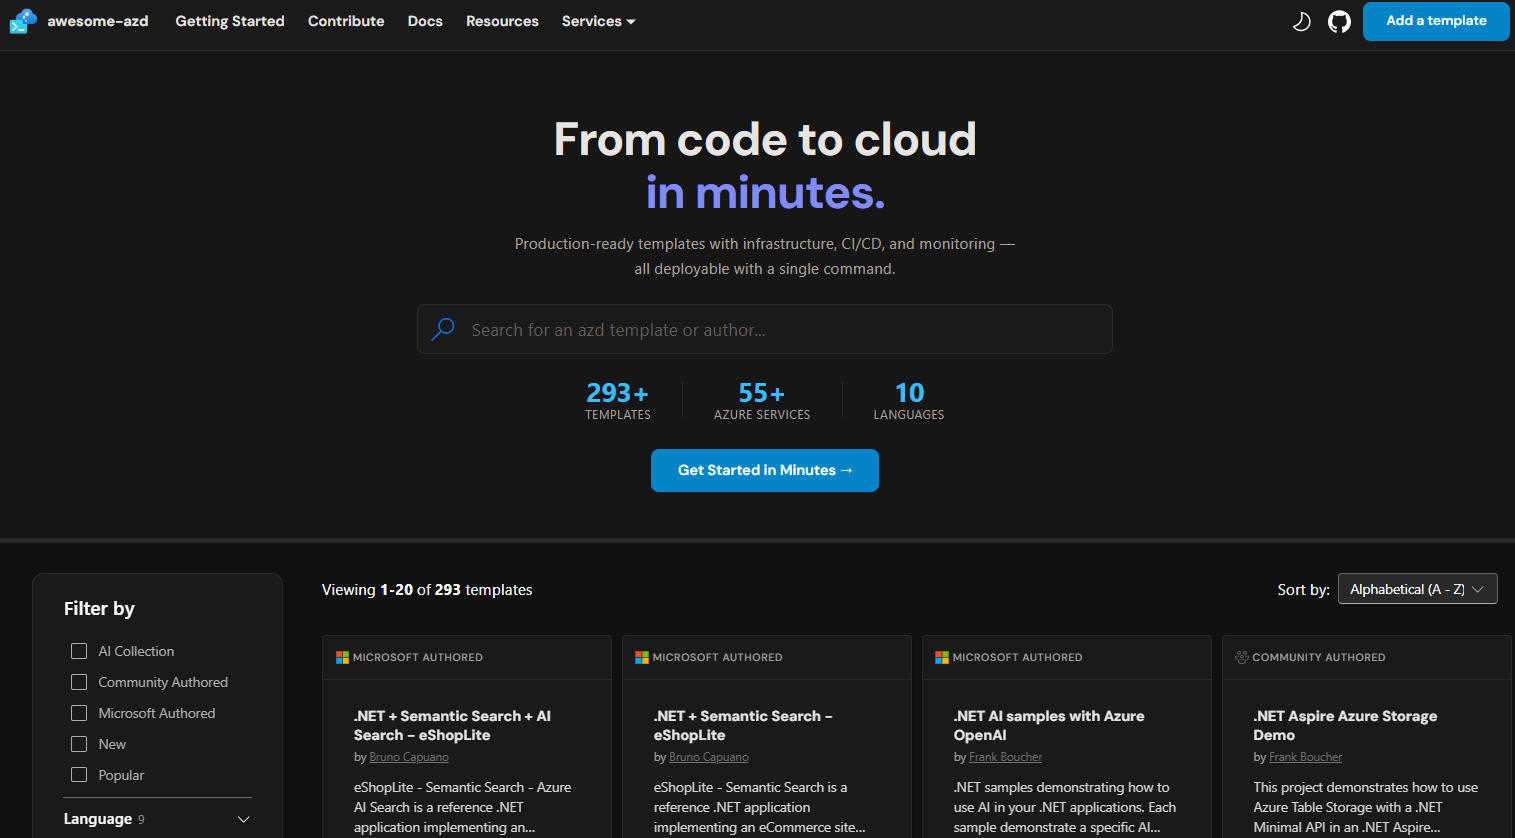Open the GitHub repository icon
The height and width of the screenshot is (838, 1515).
[1339, 21]
